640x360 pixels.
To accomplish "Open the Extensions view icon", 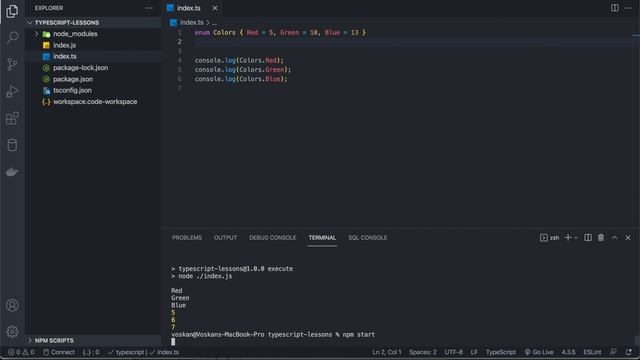I will [x=12, y=118].
